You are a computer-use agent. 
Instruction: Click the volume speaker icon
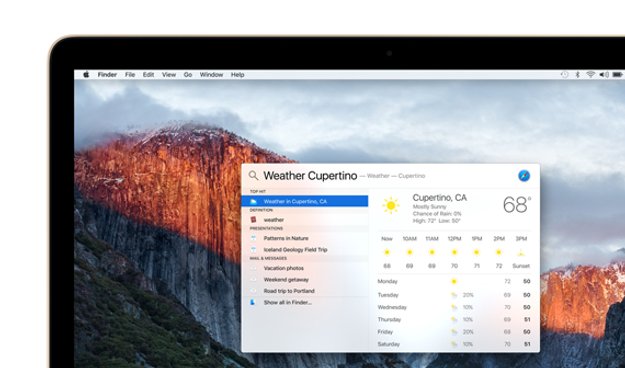[x=604, y=75]
